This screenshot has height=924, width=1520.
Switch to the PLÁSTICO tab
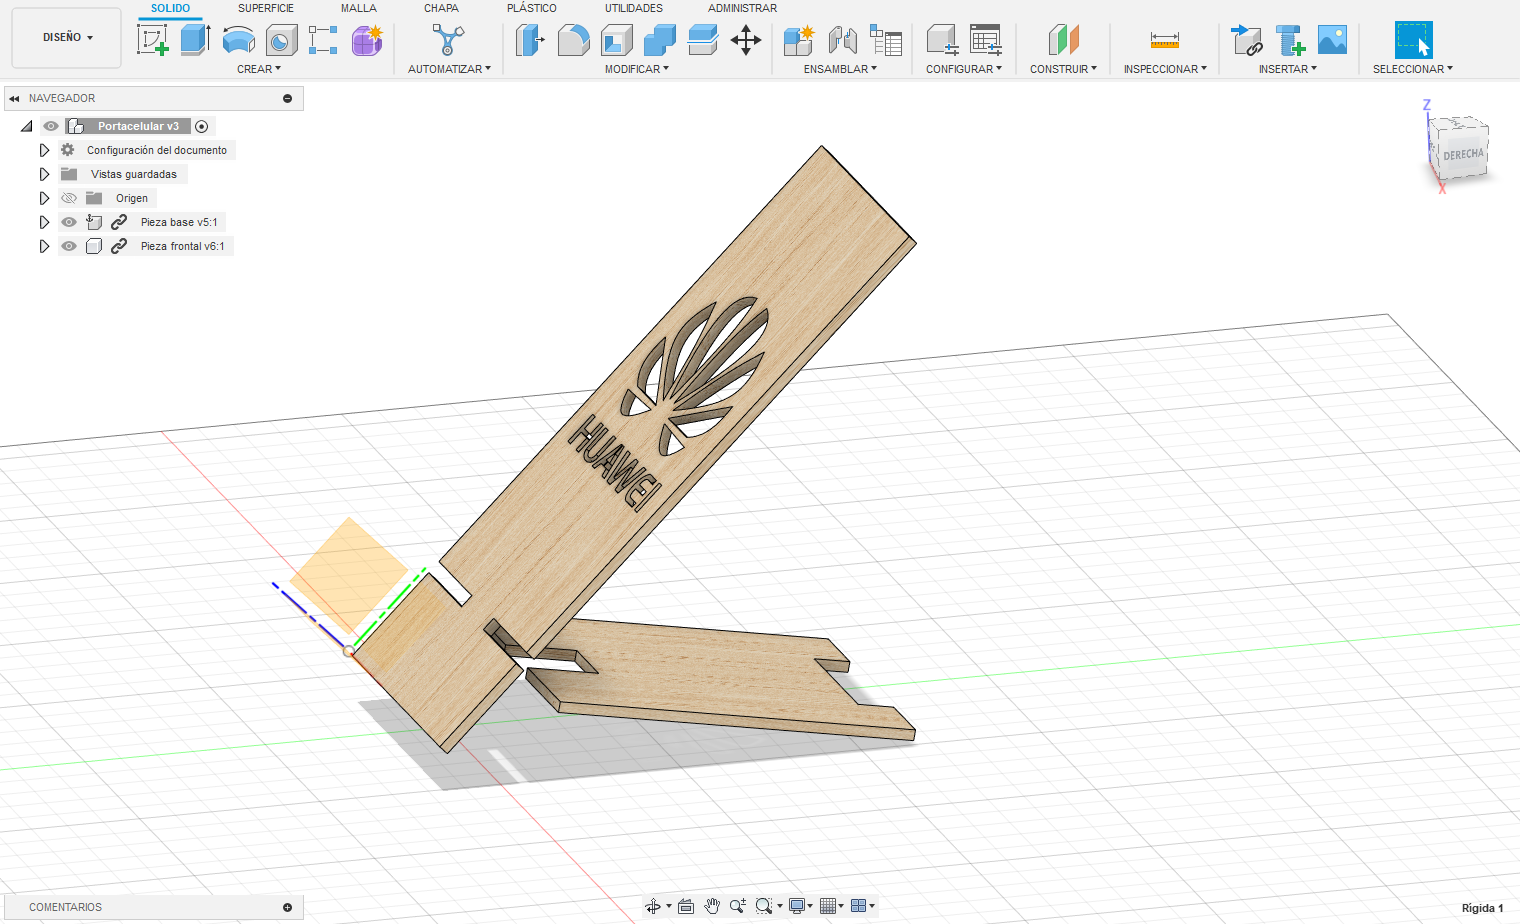coord(532,8)
